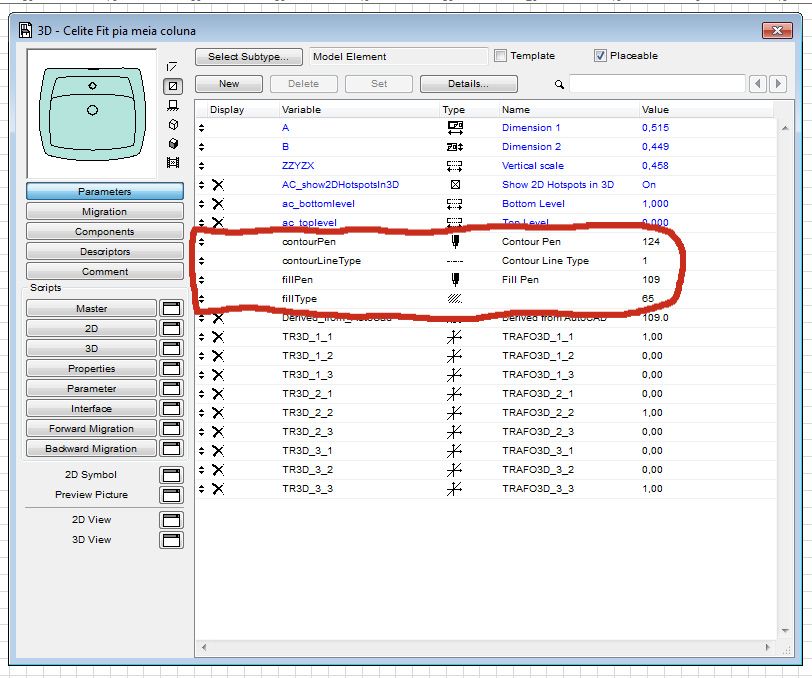Select the 3D wireframe preview icon

173,125
